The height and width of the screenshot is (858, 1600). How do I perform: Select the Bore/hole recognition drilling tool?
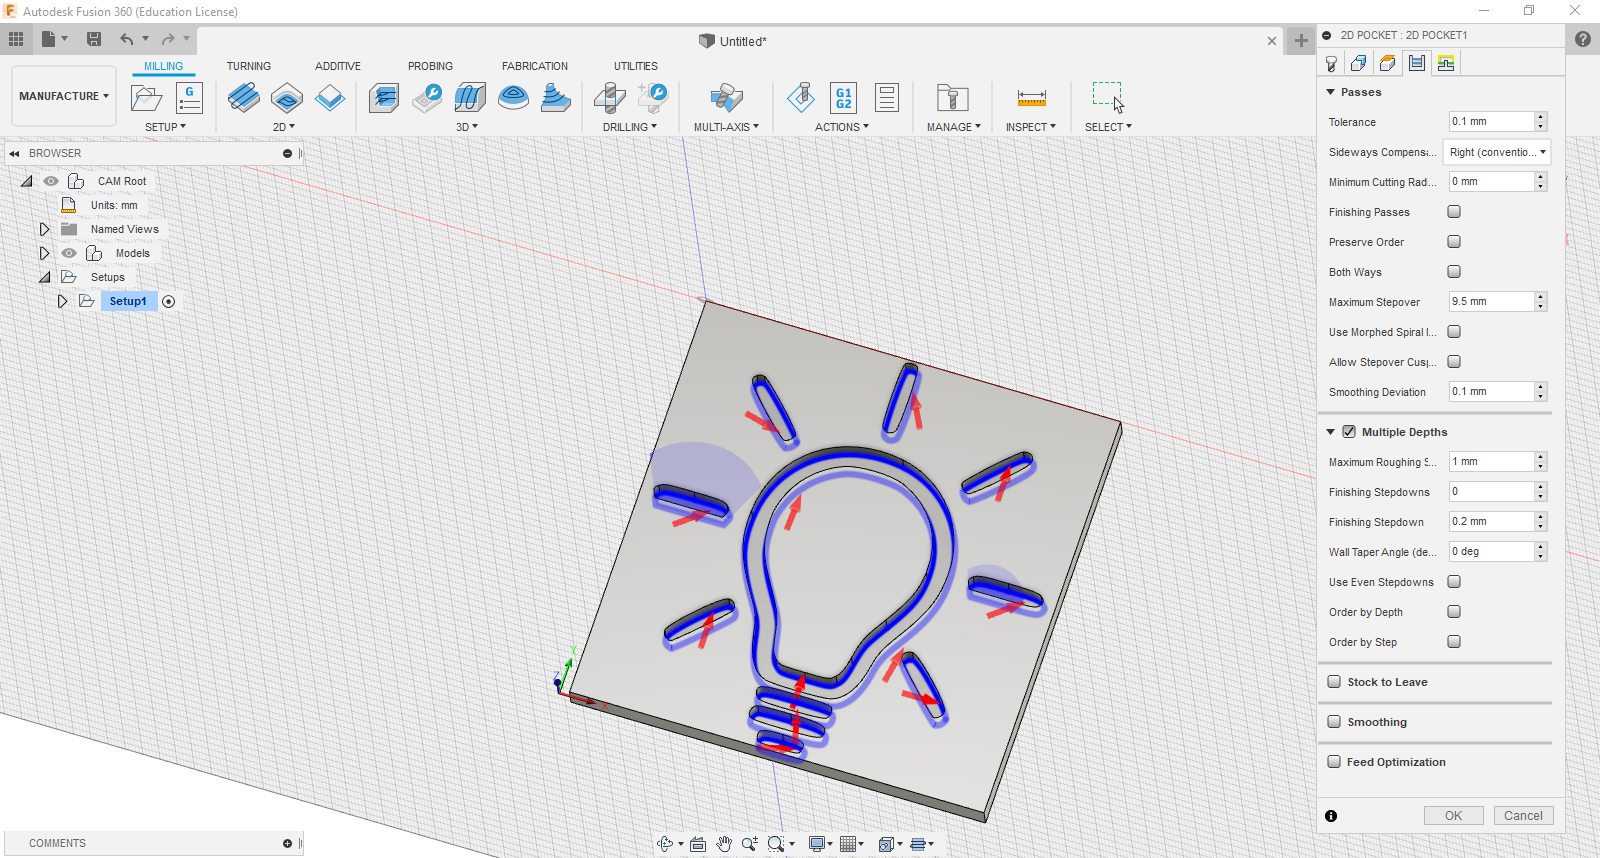click(653, 98)
